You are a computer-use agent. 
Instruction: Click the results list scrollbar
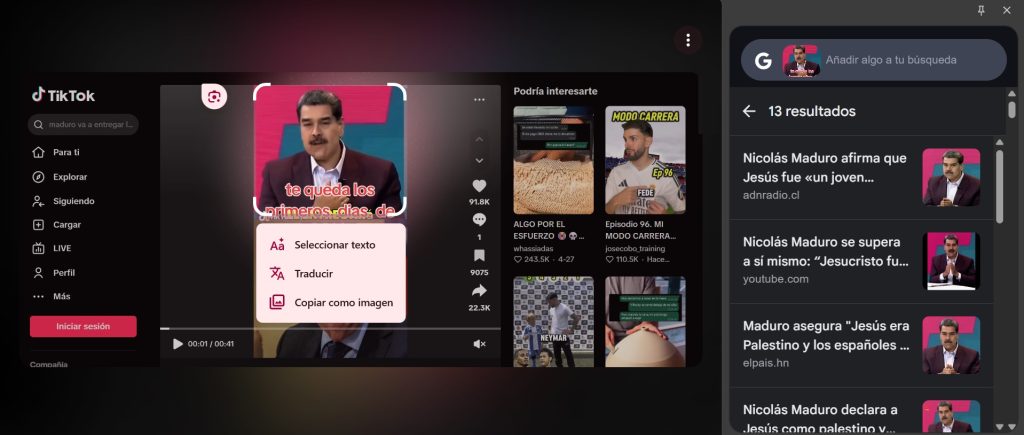click(x=1000, y=186)
